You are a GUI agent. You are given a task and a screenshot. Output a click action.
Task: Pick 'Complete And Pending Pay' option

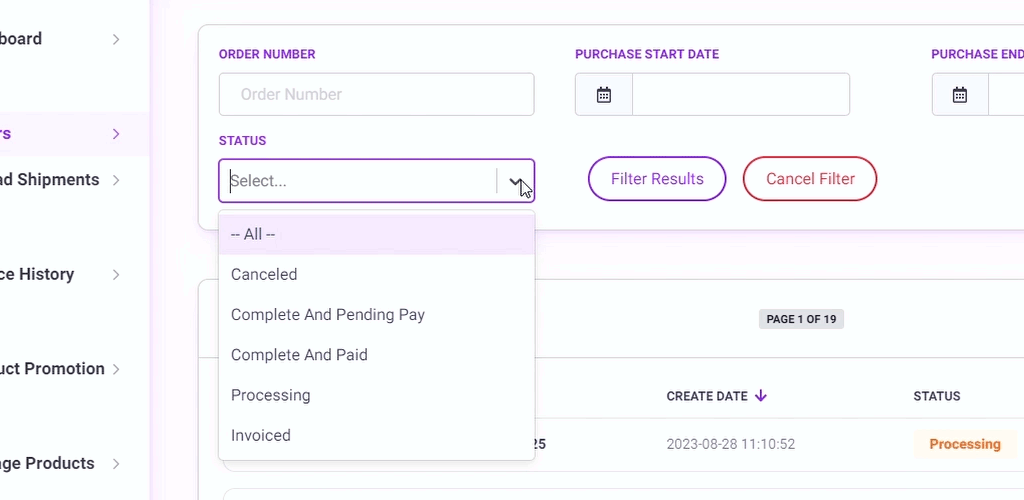tap(377, 315)
